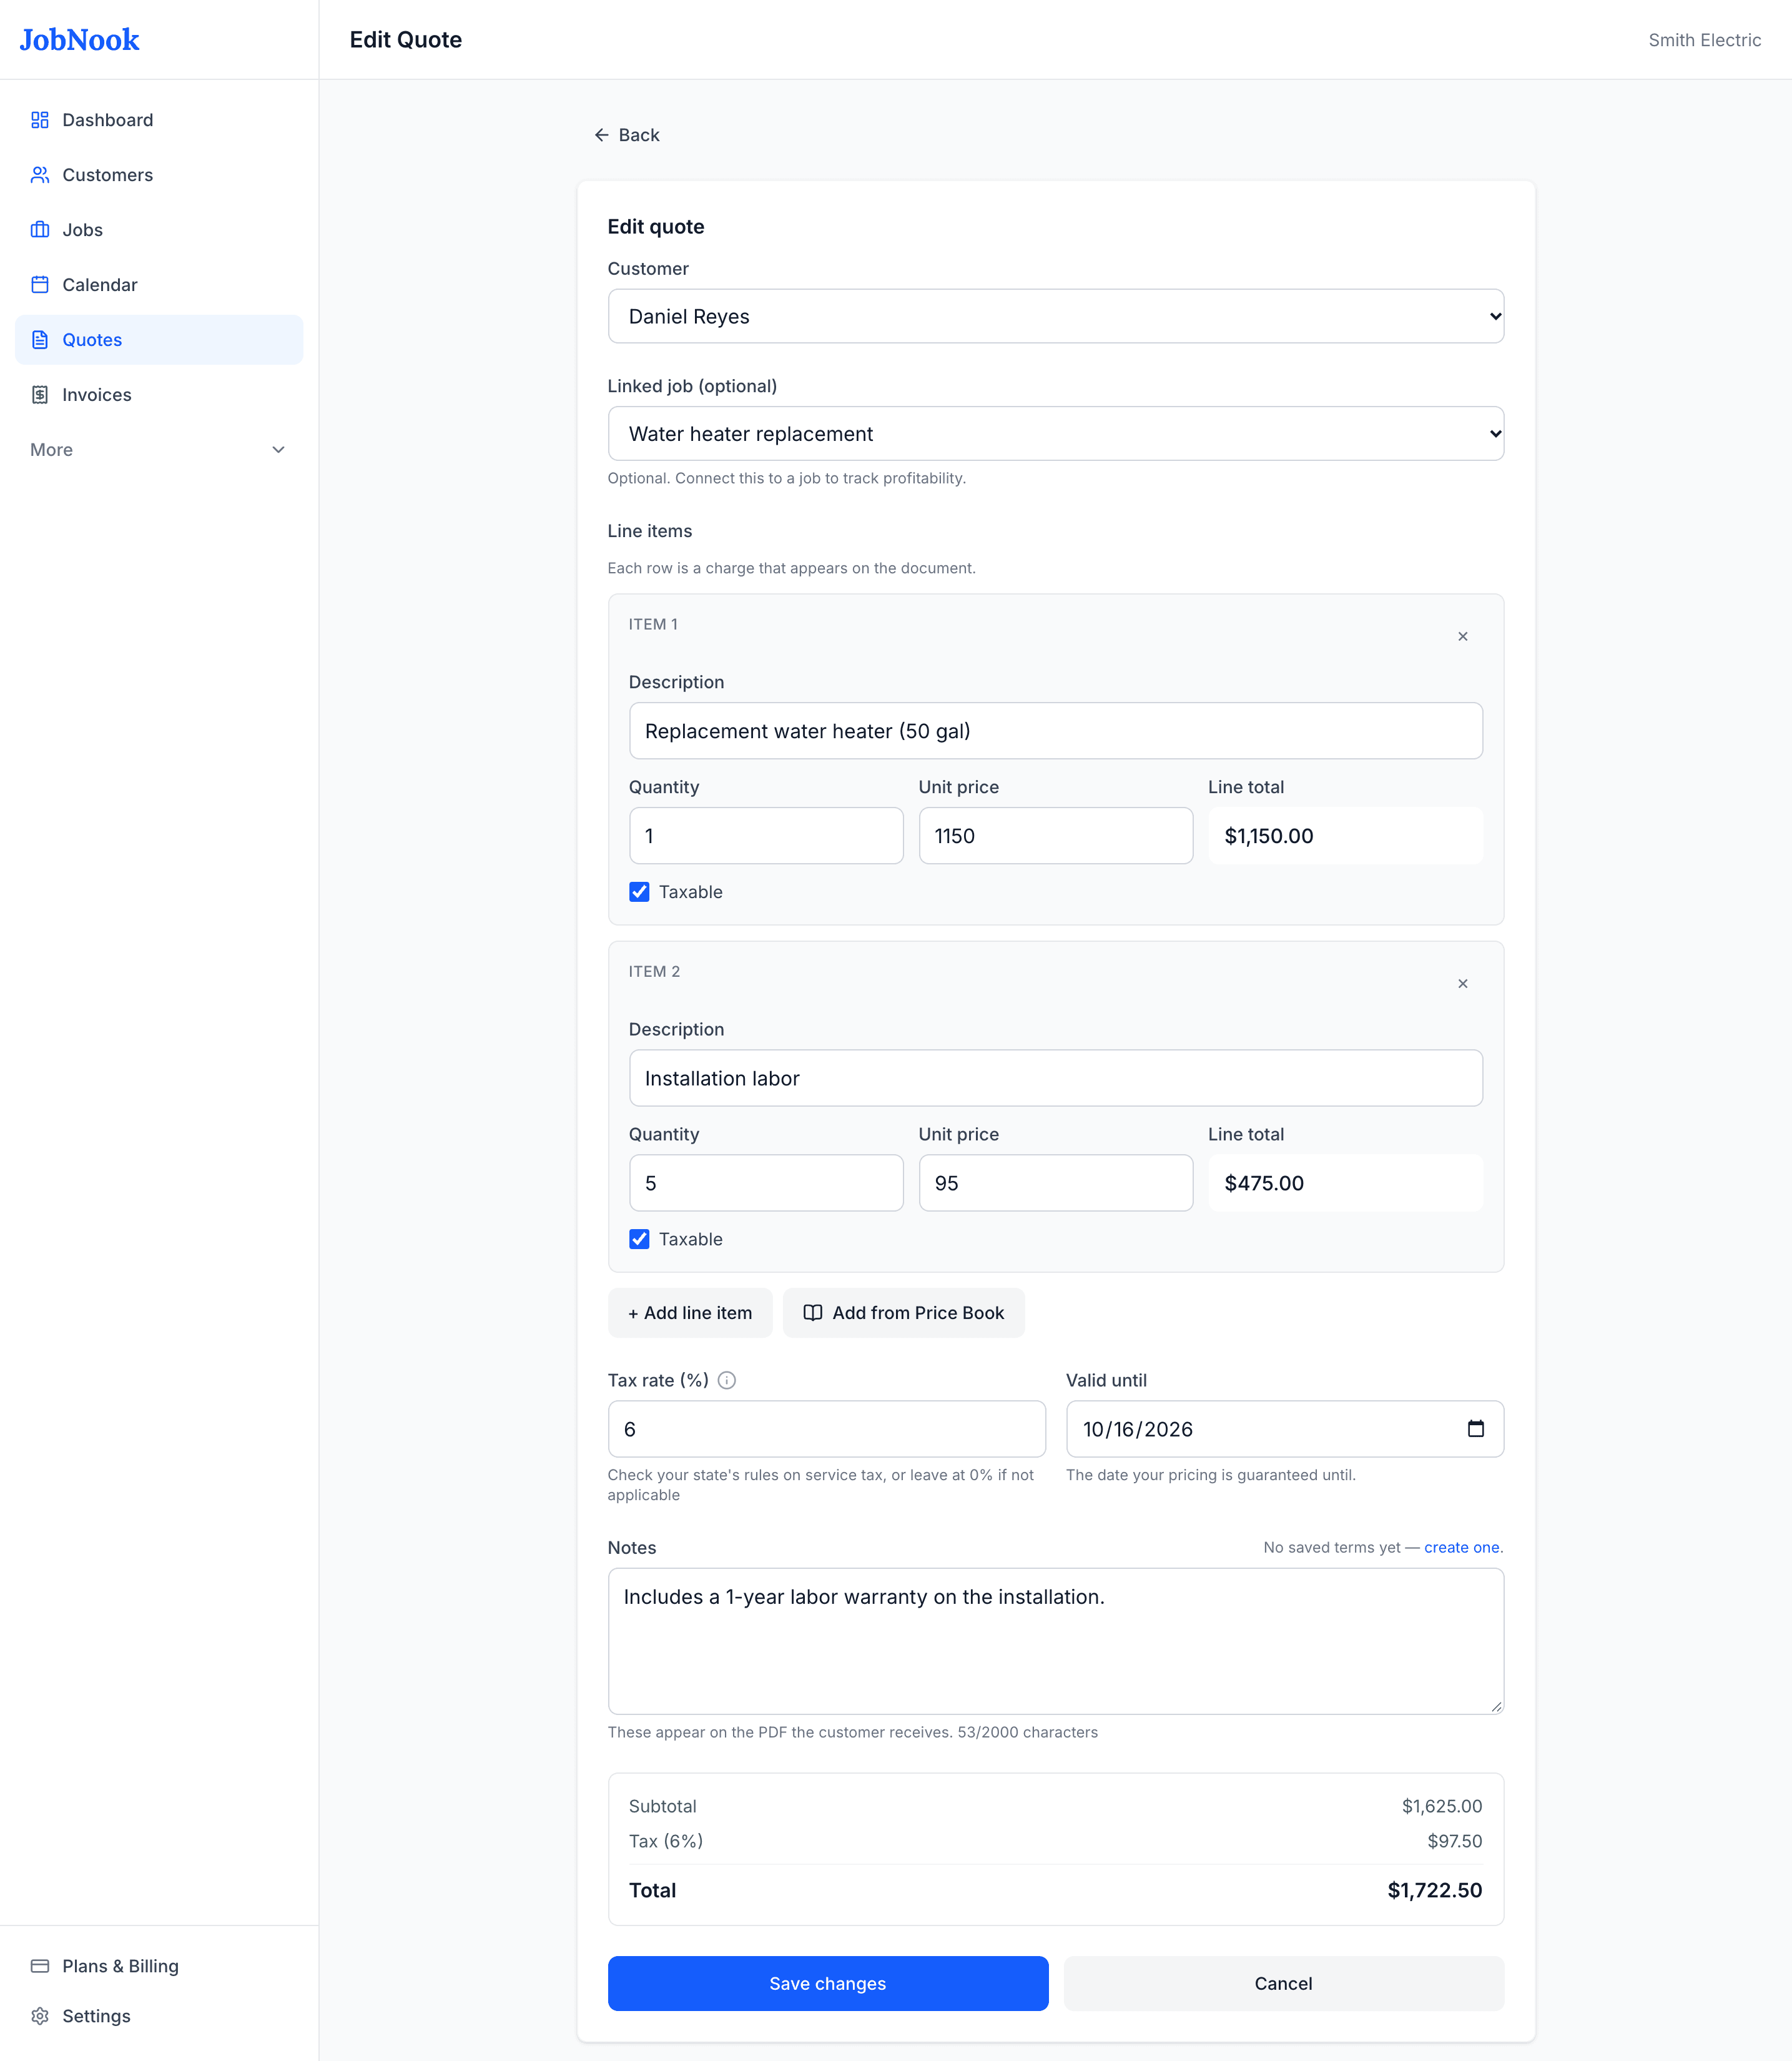Click the Jobs briefcase icon
This screenshot has width=1792, height=2061.
40,230
